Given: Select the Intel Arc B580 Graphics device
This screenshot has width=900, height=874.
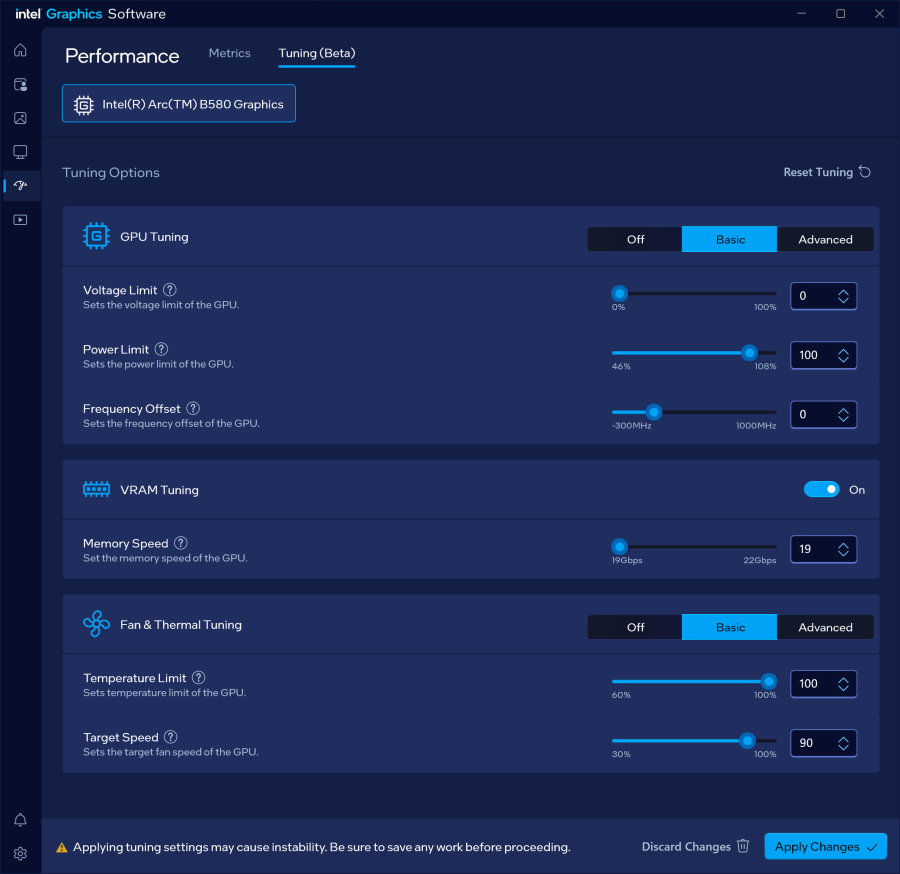Looking at the screenshot, I should 179,103.
